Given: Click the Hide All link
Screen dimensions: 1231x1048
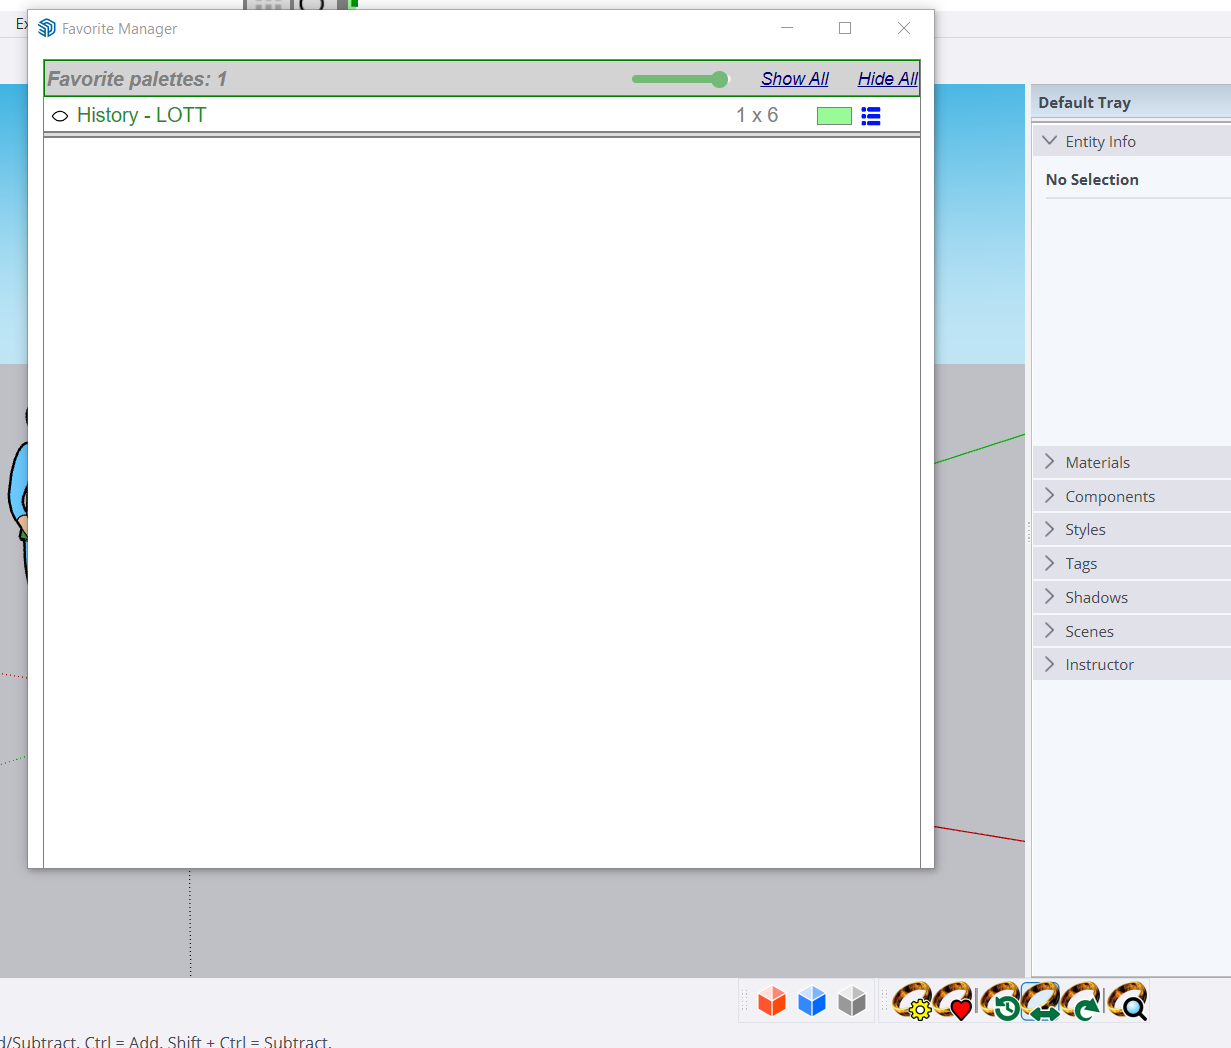Looking at the screenshot, I should [887, 79].
